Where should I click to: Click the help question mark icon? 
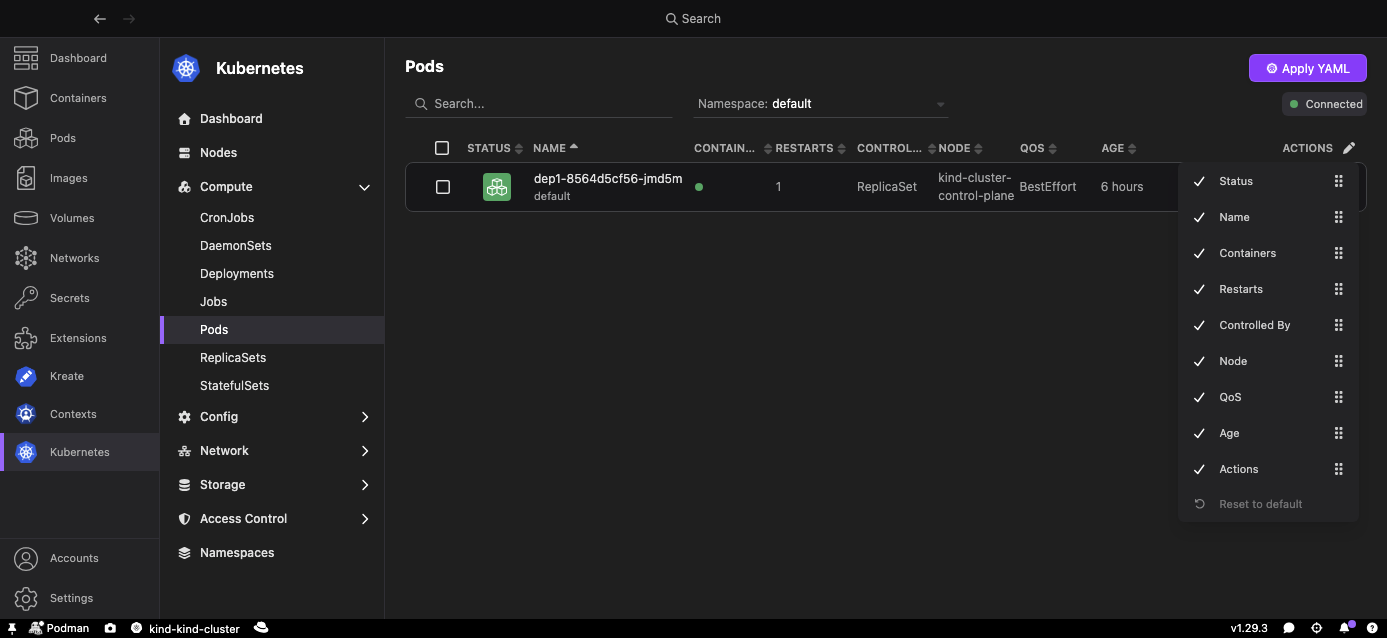tap(1372, 628)
